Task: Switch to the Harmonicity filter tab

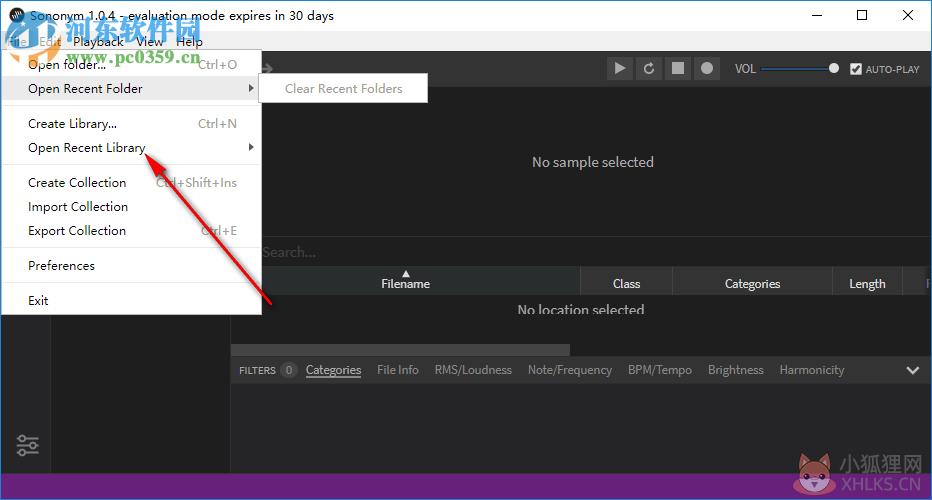Action: click(811, 370)
